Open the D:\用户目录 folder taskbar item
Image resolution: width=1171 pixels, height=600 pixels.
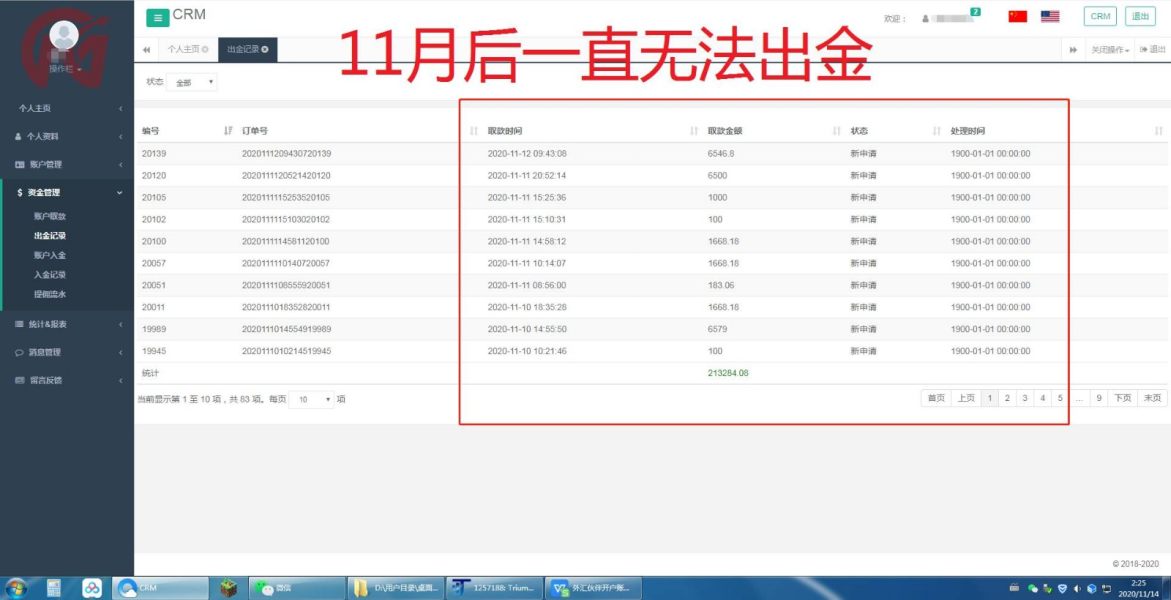(x=397, y=588)
